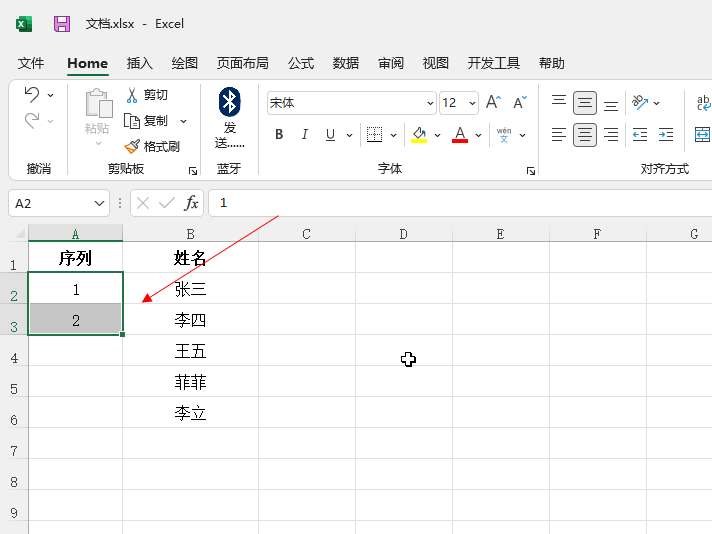Click the Redo arrow icon
The image size is (712, 534).
32,121
